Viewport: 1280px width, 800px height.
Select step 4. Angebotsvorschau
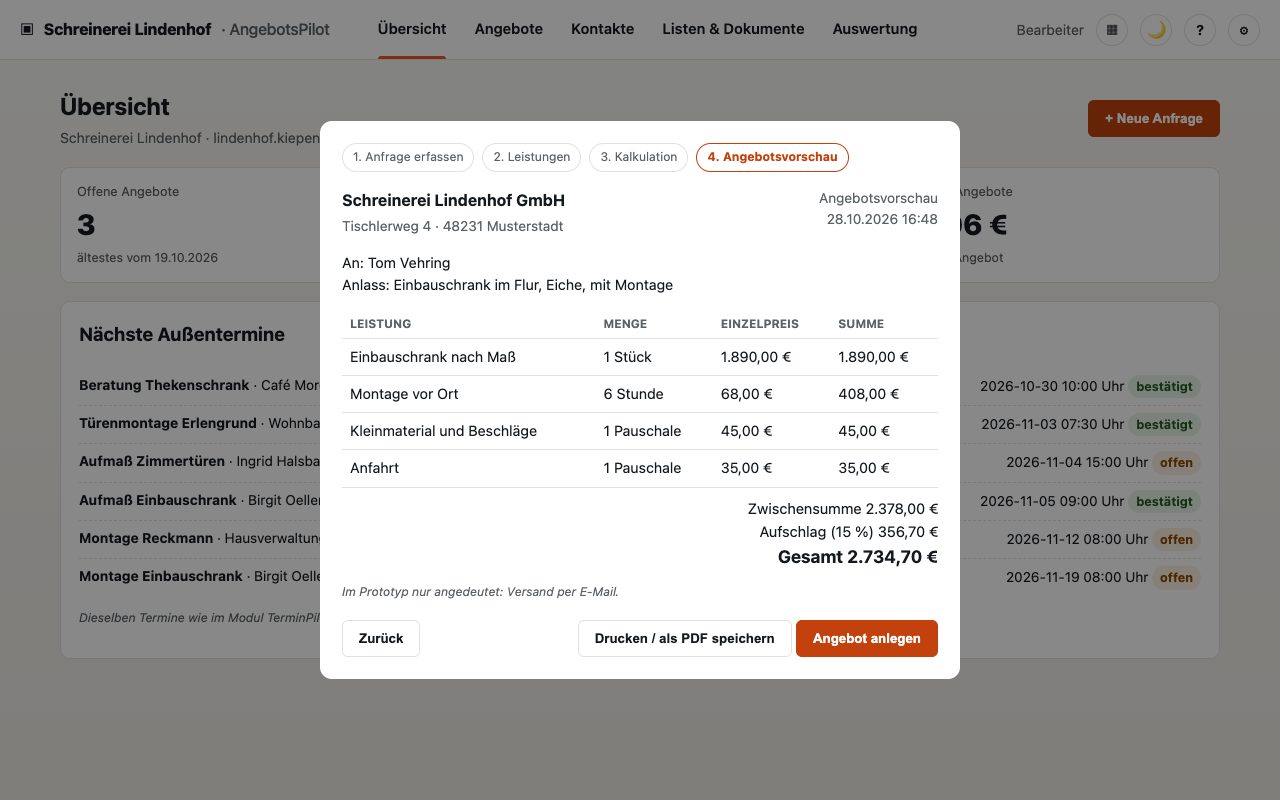(x=773, y=157)
